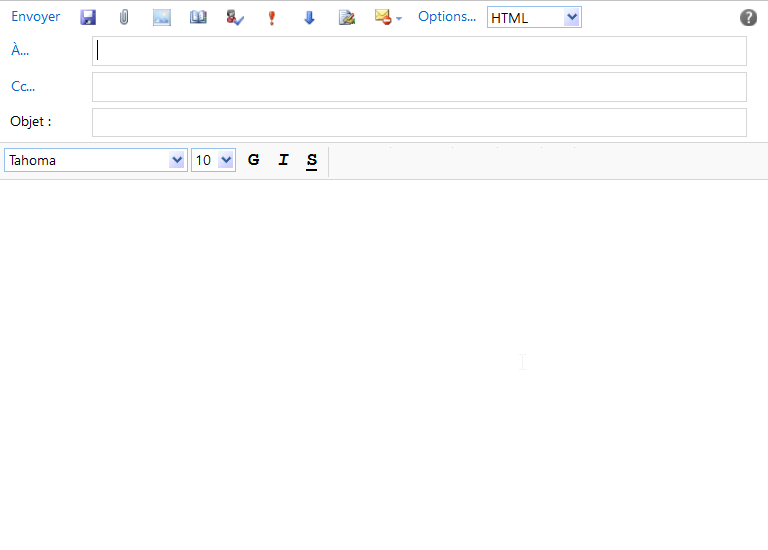Open help with the question mark icon
768x550 pixels.
click(x=748, y=18)
